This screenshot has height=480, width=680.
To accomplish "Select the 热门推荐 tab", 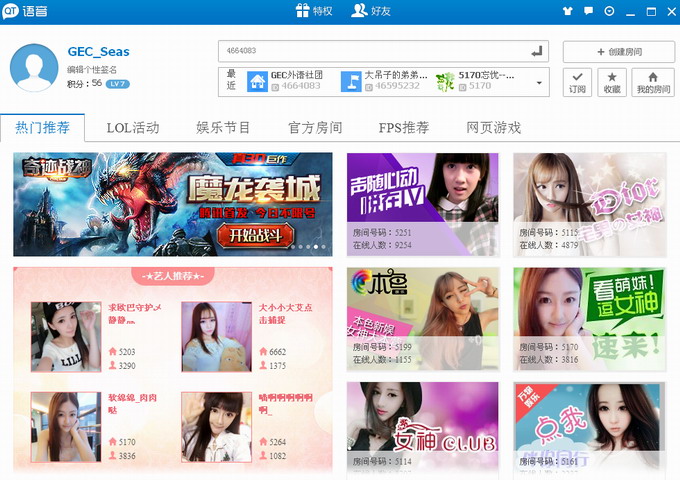I will click(42, 127).
